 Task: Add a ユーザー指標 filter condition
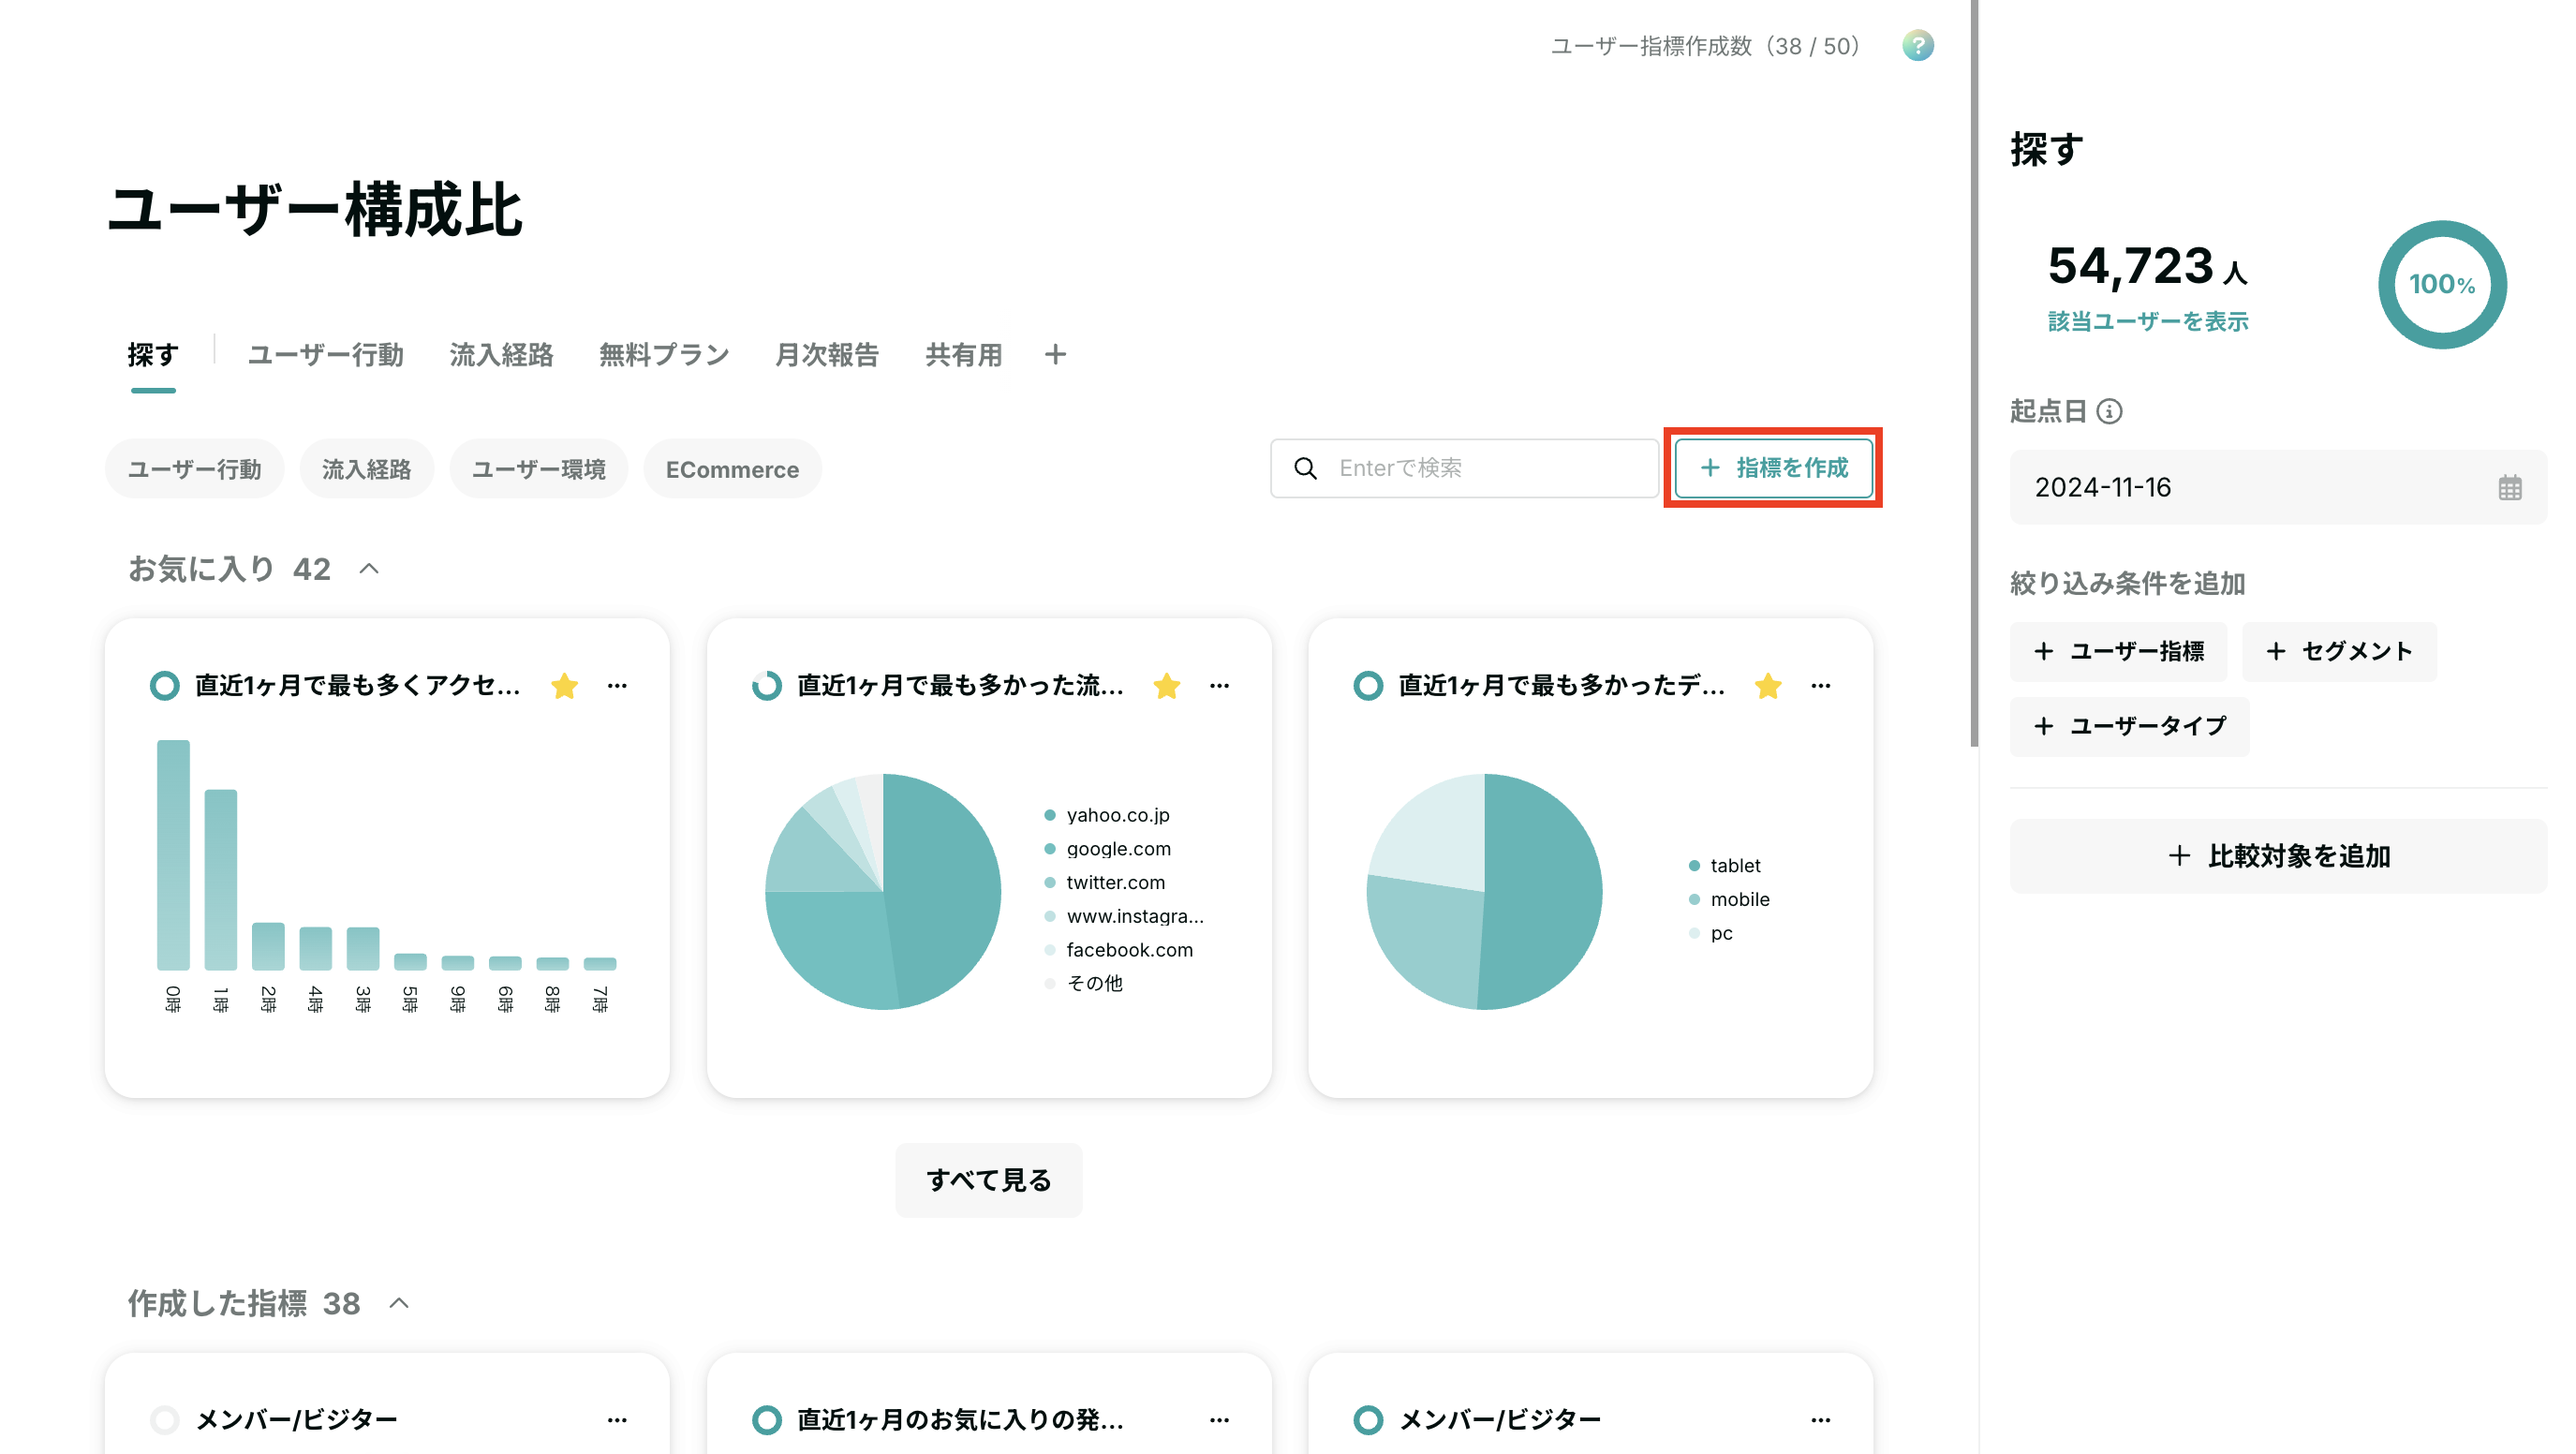(2118, 652)
